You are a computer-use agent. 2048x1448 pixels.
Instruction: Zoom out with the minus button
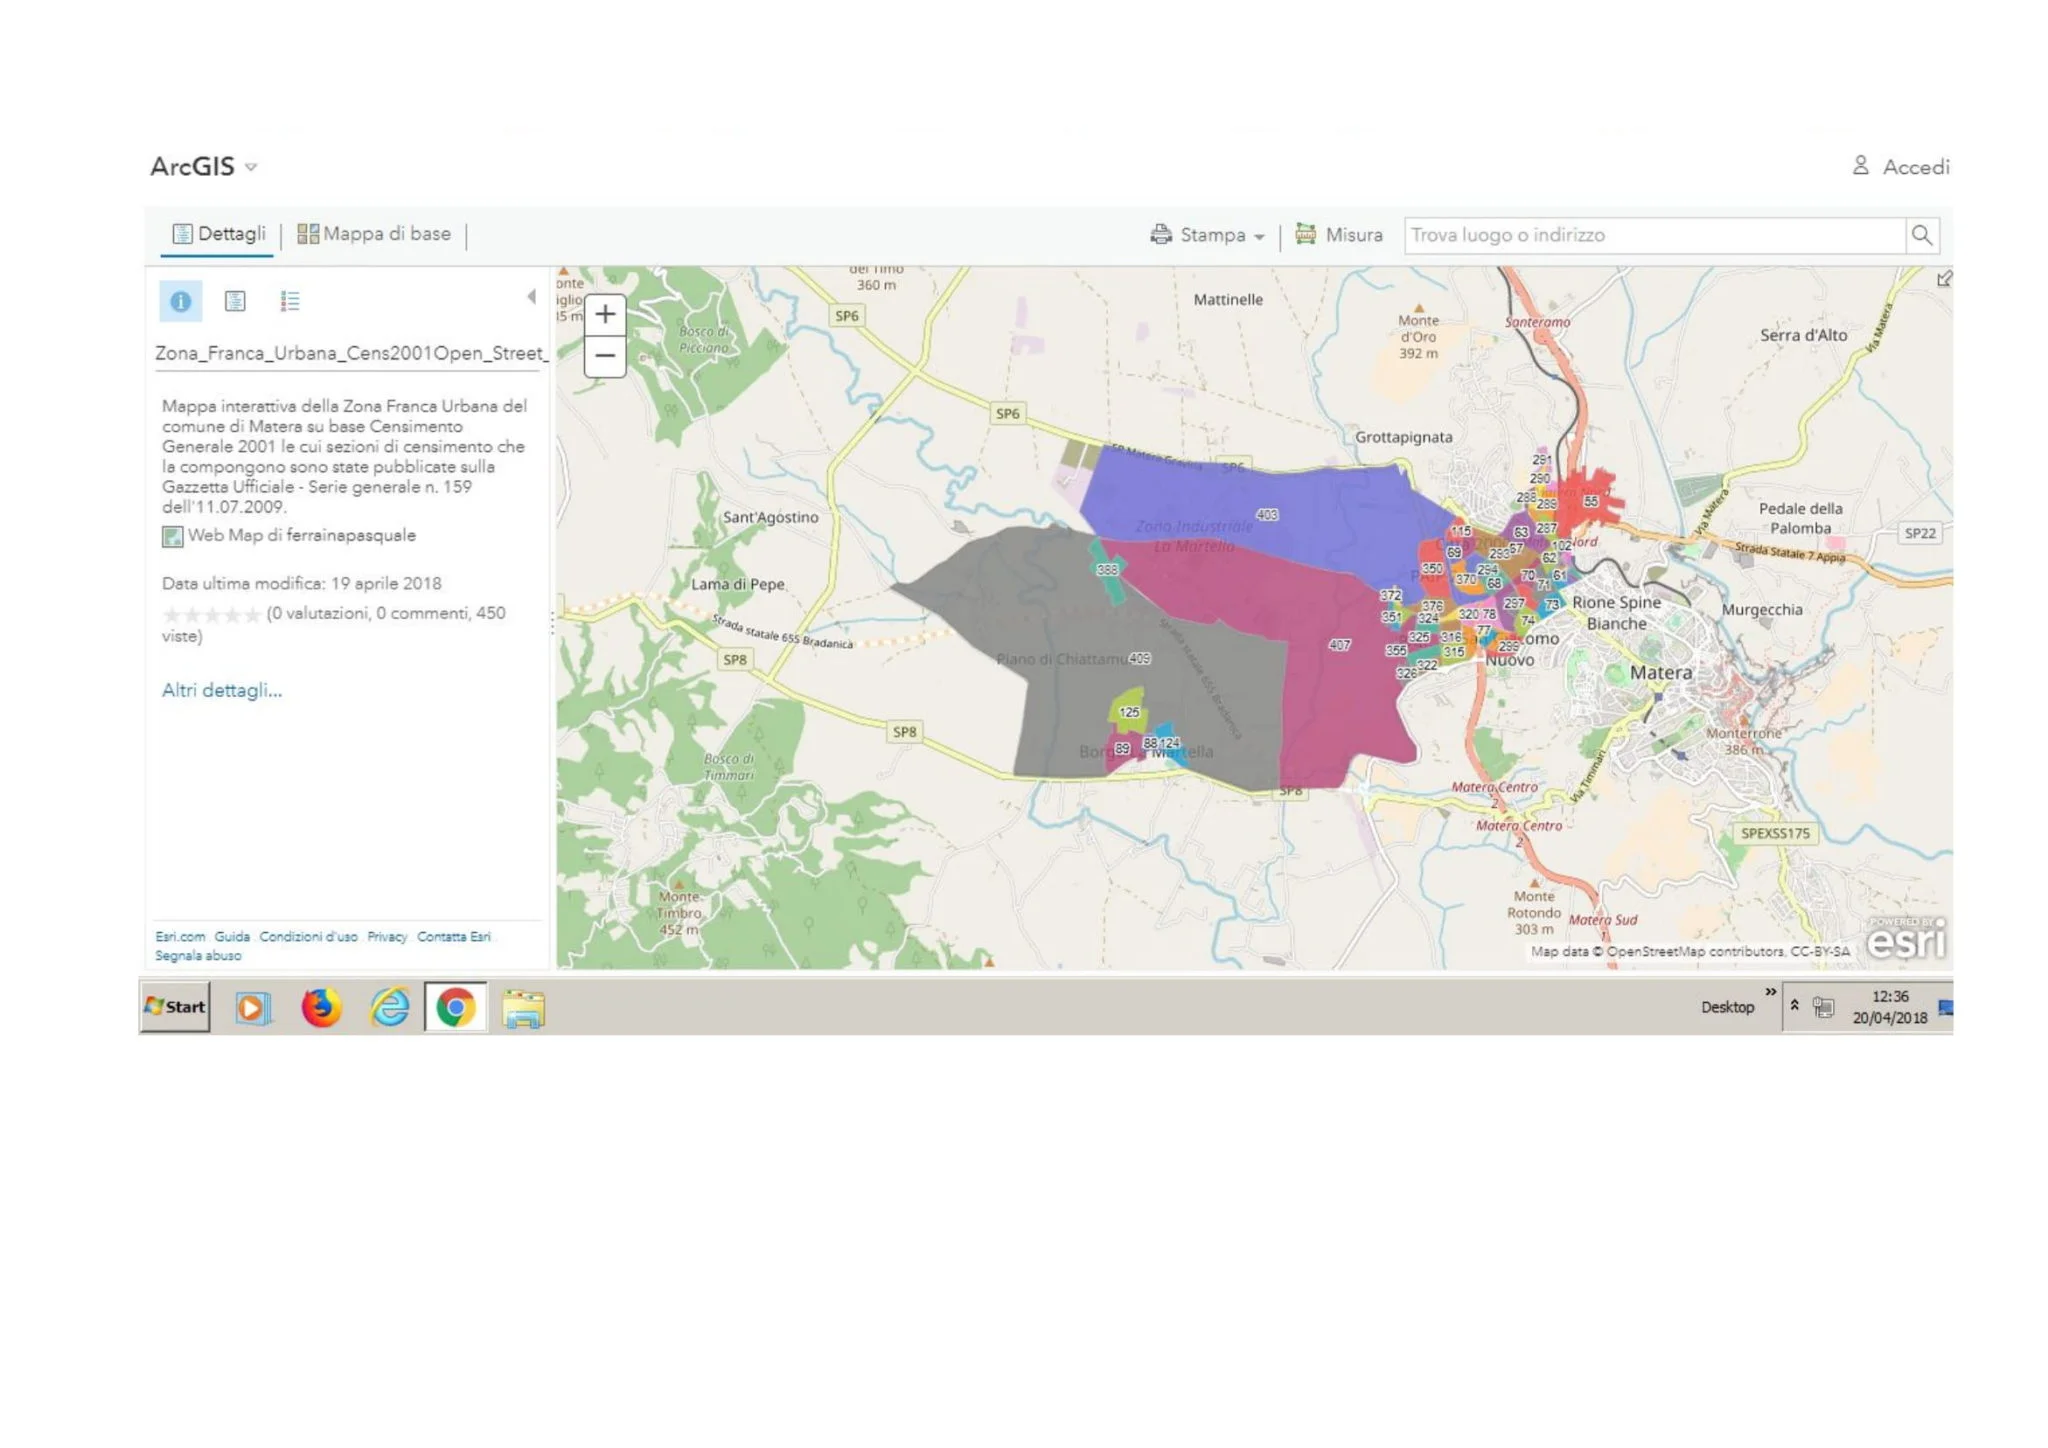point(605,356)
